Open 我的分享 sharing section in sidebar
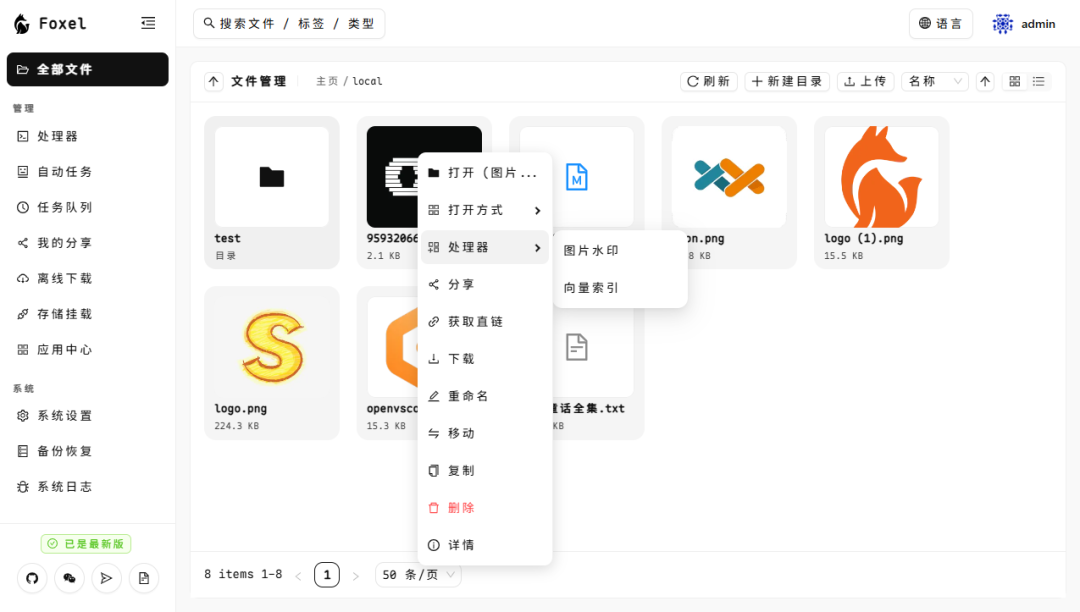Image resolution: width=1080 pixels, height=612 pixels. [64, 243]
